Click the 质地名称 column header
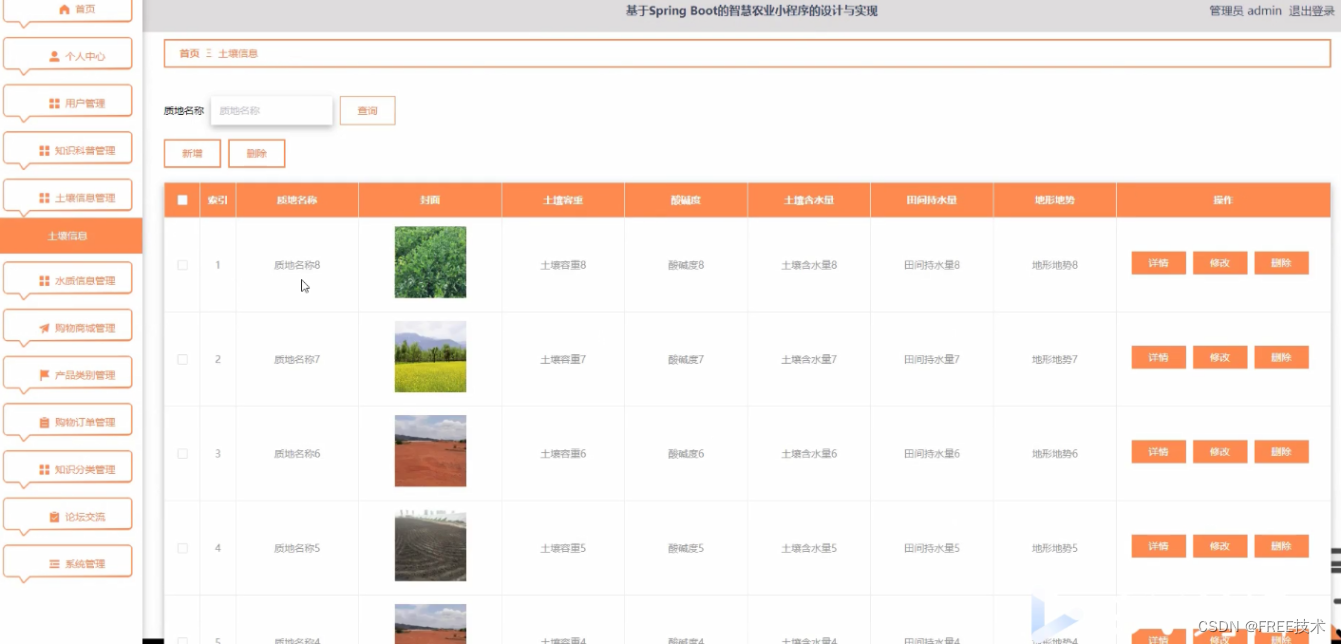This screenshot has width=1341, height=644. tap(297, 200)
